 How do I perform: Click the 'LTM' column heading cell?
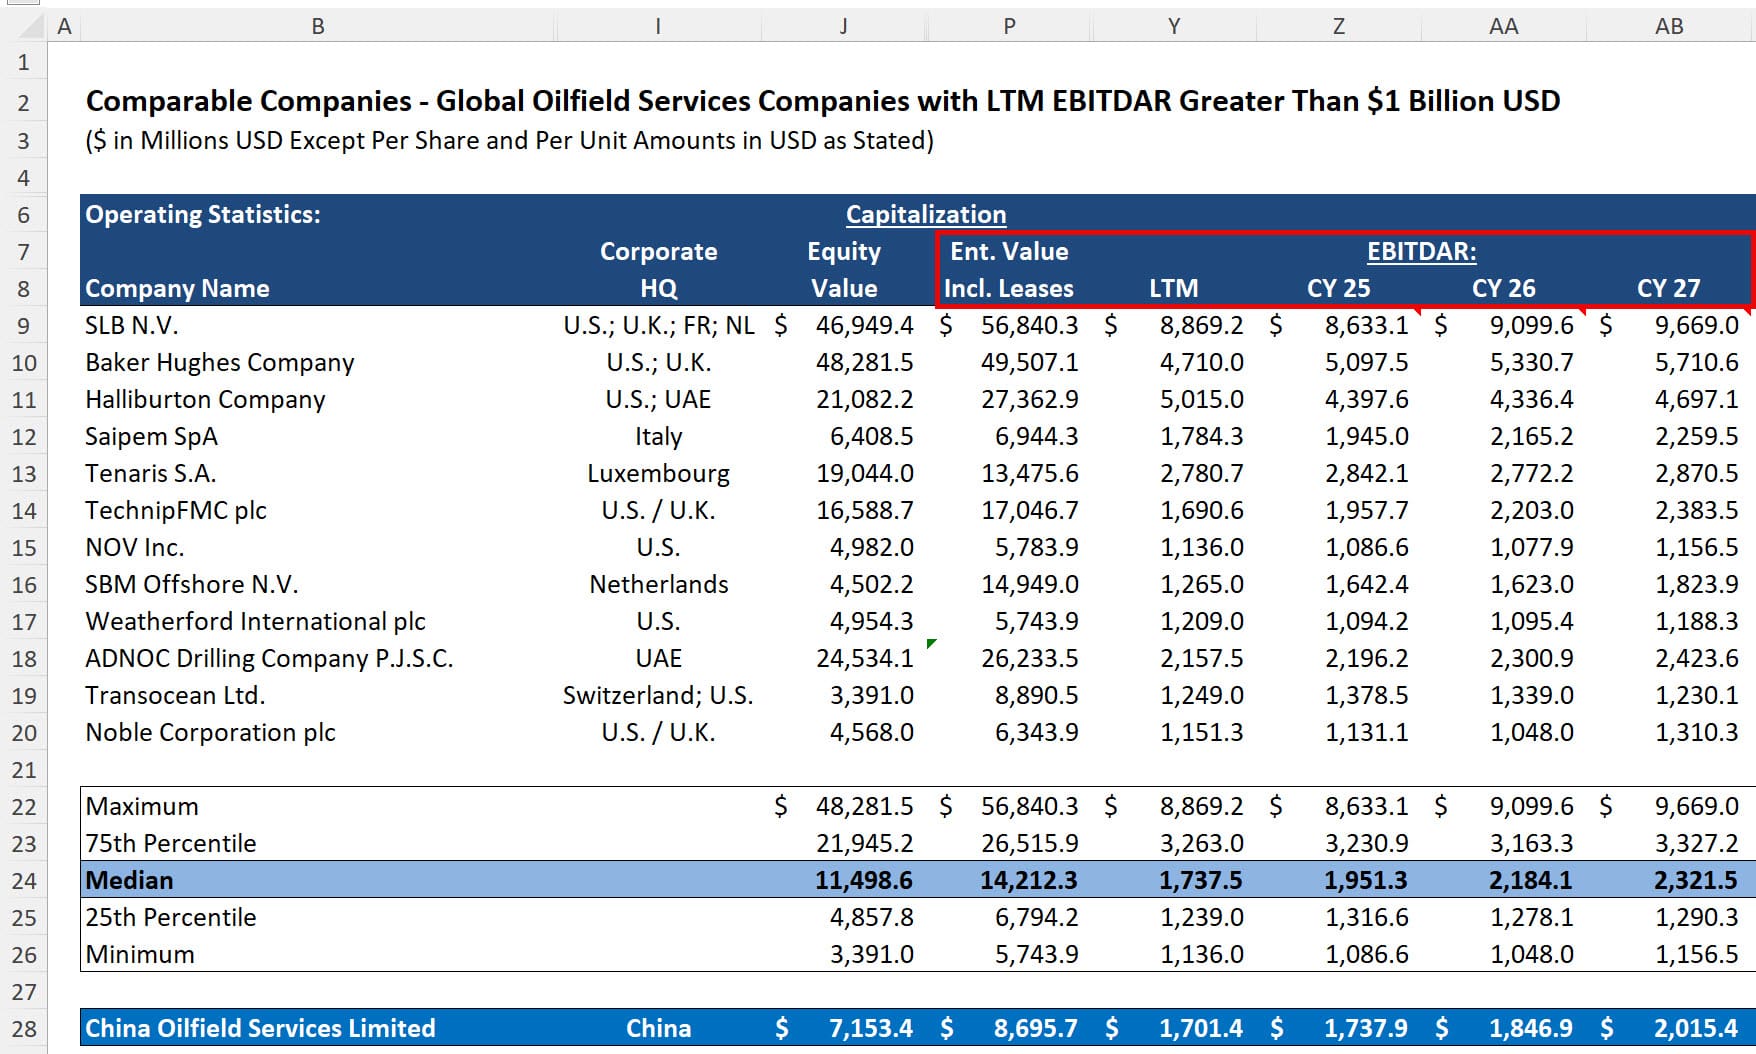coord(1174,288)
